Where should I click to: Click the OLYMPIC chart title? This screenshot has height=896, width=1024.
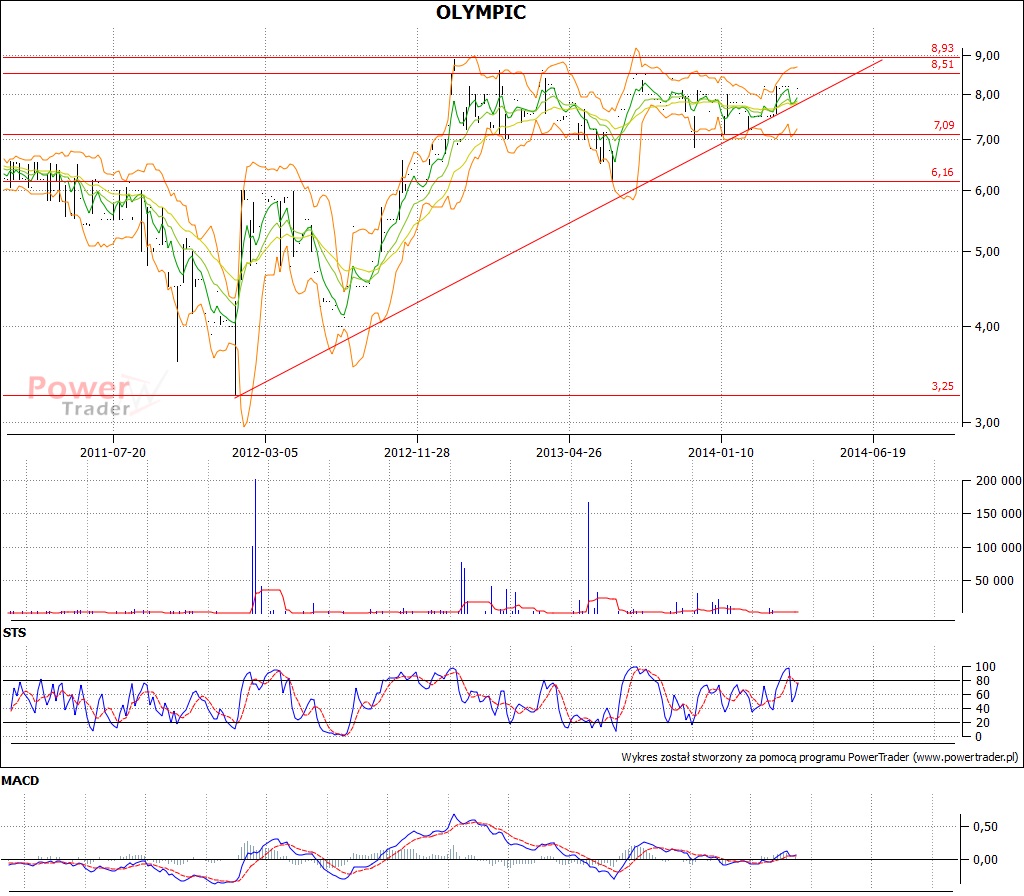click(481, 12)
